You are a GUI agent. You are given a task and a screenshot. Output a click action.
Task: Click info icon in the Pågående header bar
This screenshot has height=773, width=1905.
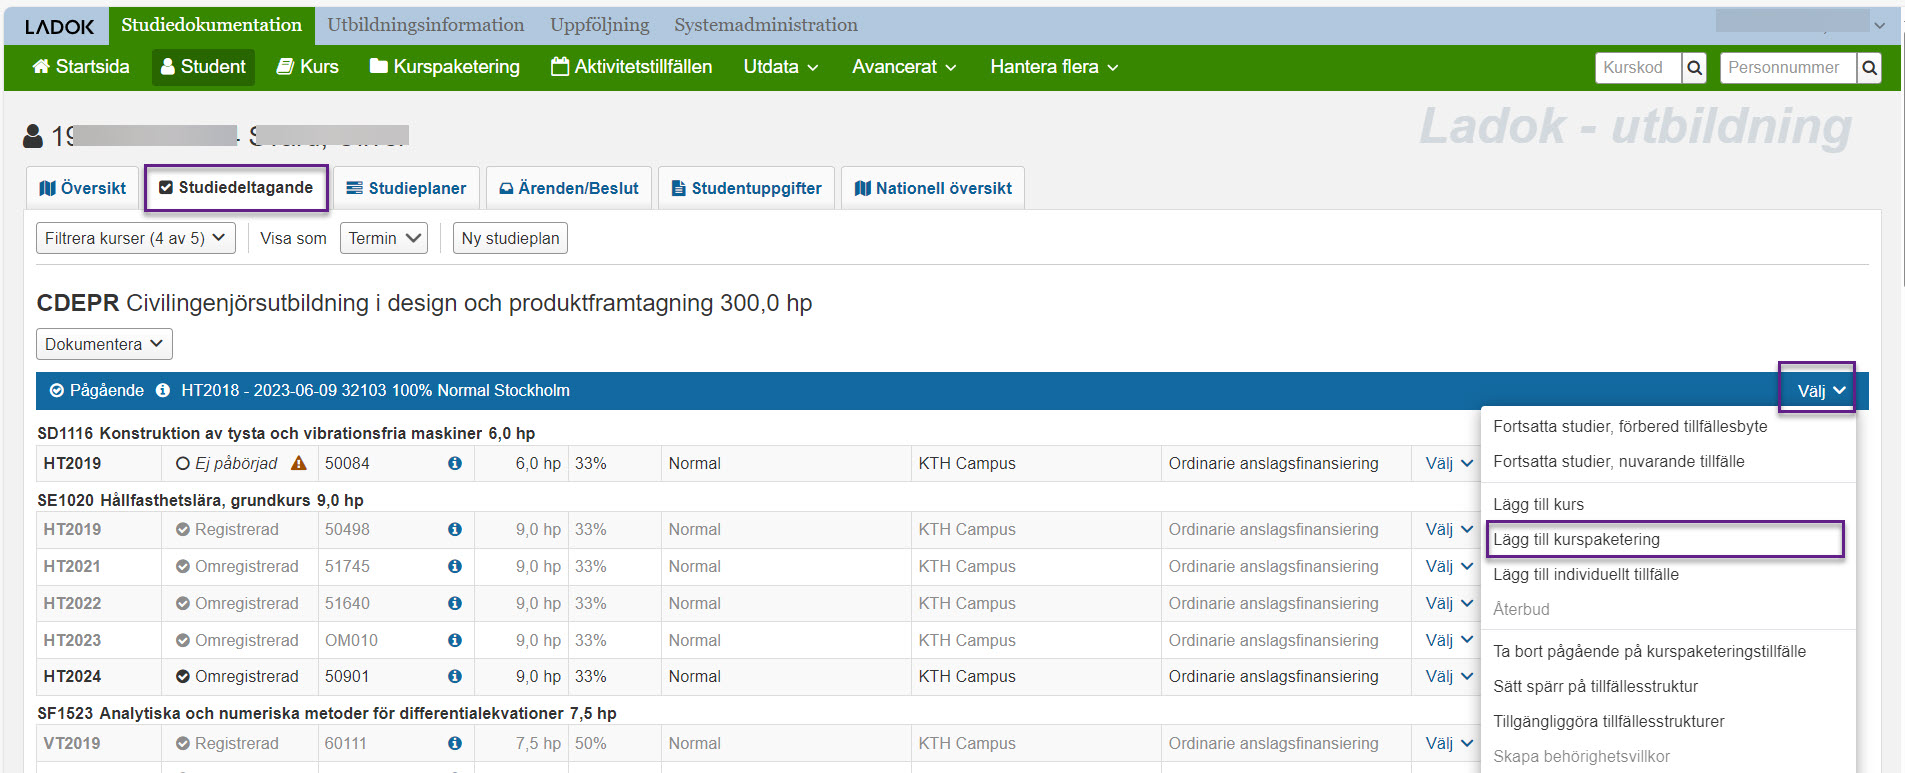click(163, 391)
